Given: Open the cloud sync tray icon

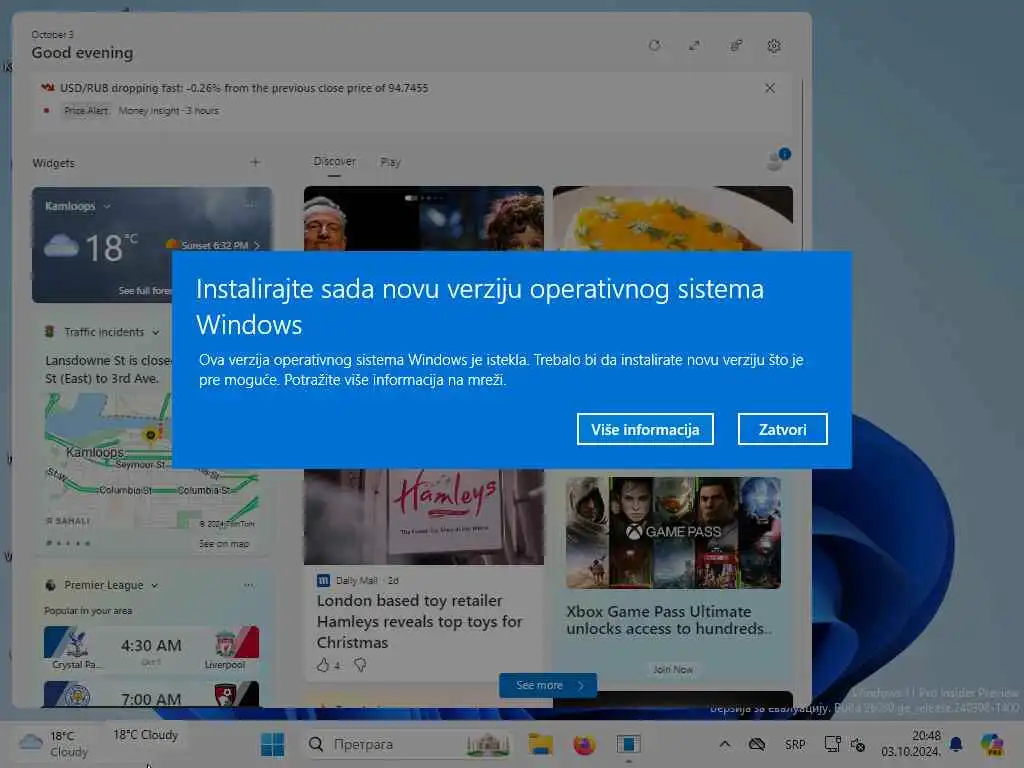Looking at the screenshot, I should click(757, 744).
